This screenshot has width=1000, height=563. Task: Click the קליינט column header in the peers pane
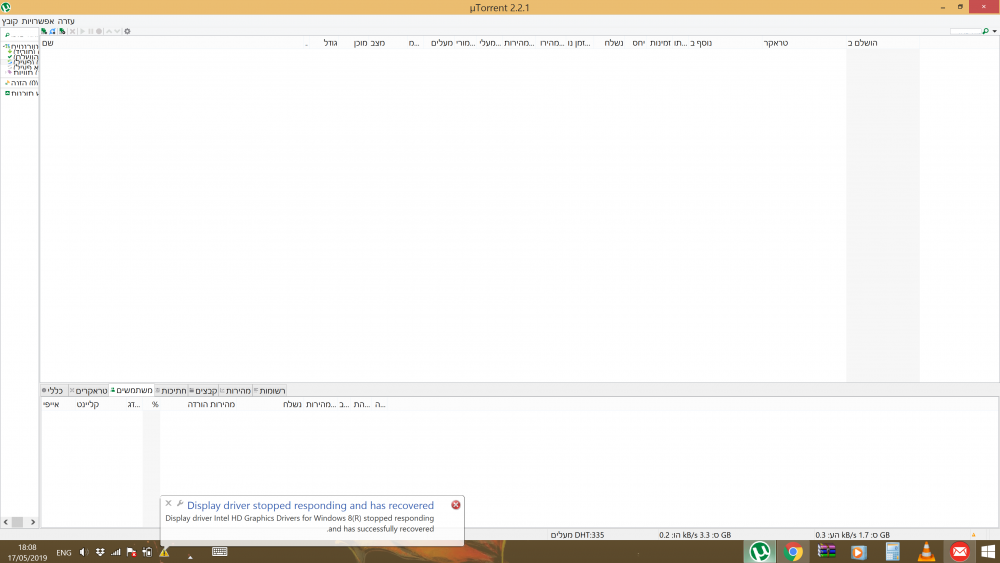point(87,404)
